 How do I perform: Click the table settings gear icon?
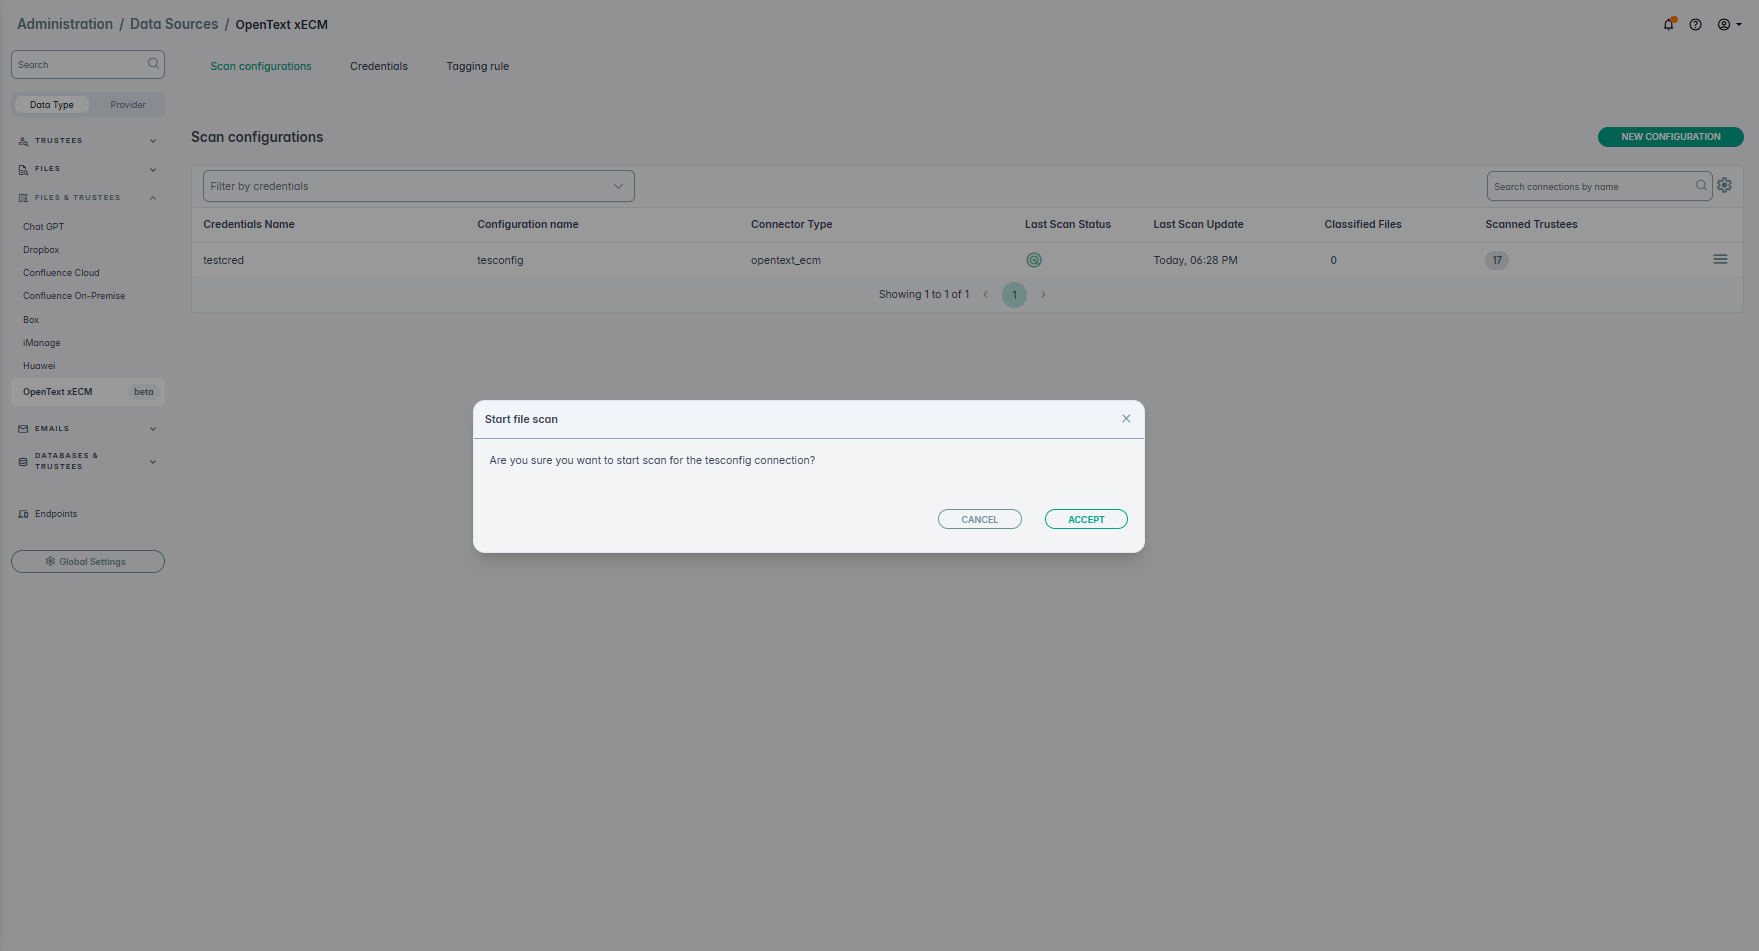point(1724,185)
